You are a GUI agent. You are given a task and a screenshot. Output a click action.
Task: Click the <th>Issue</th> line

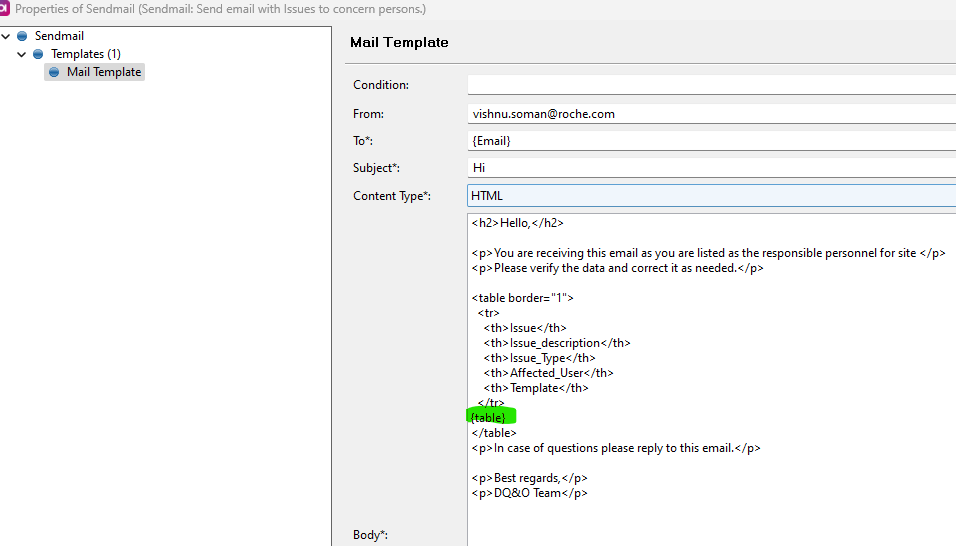[525, 328]
